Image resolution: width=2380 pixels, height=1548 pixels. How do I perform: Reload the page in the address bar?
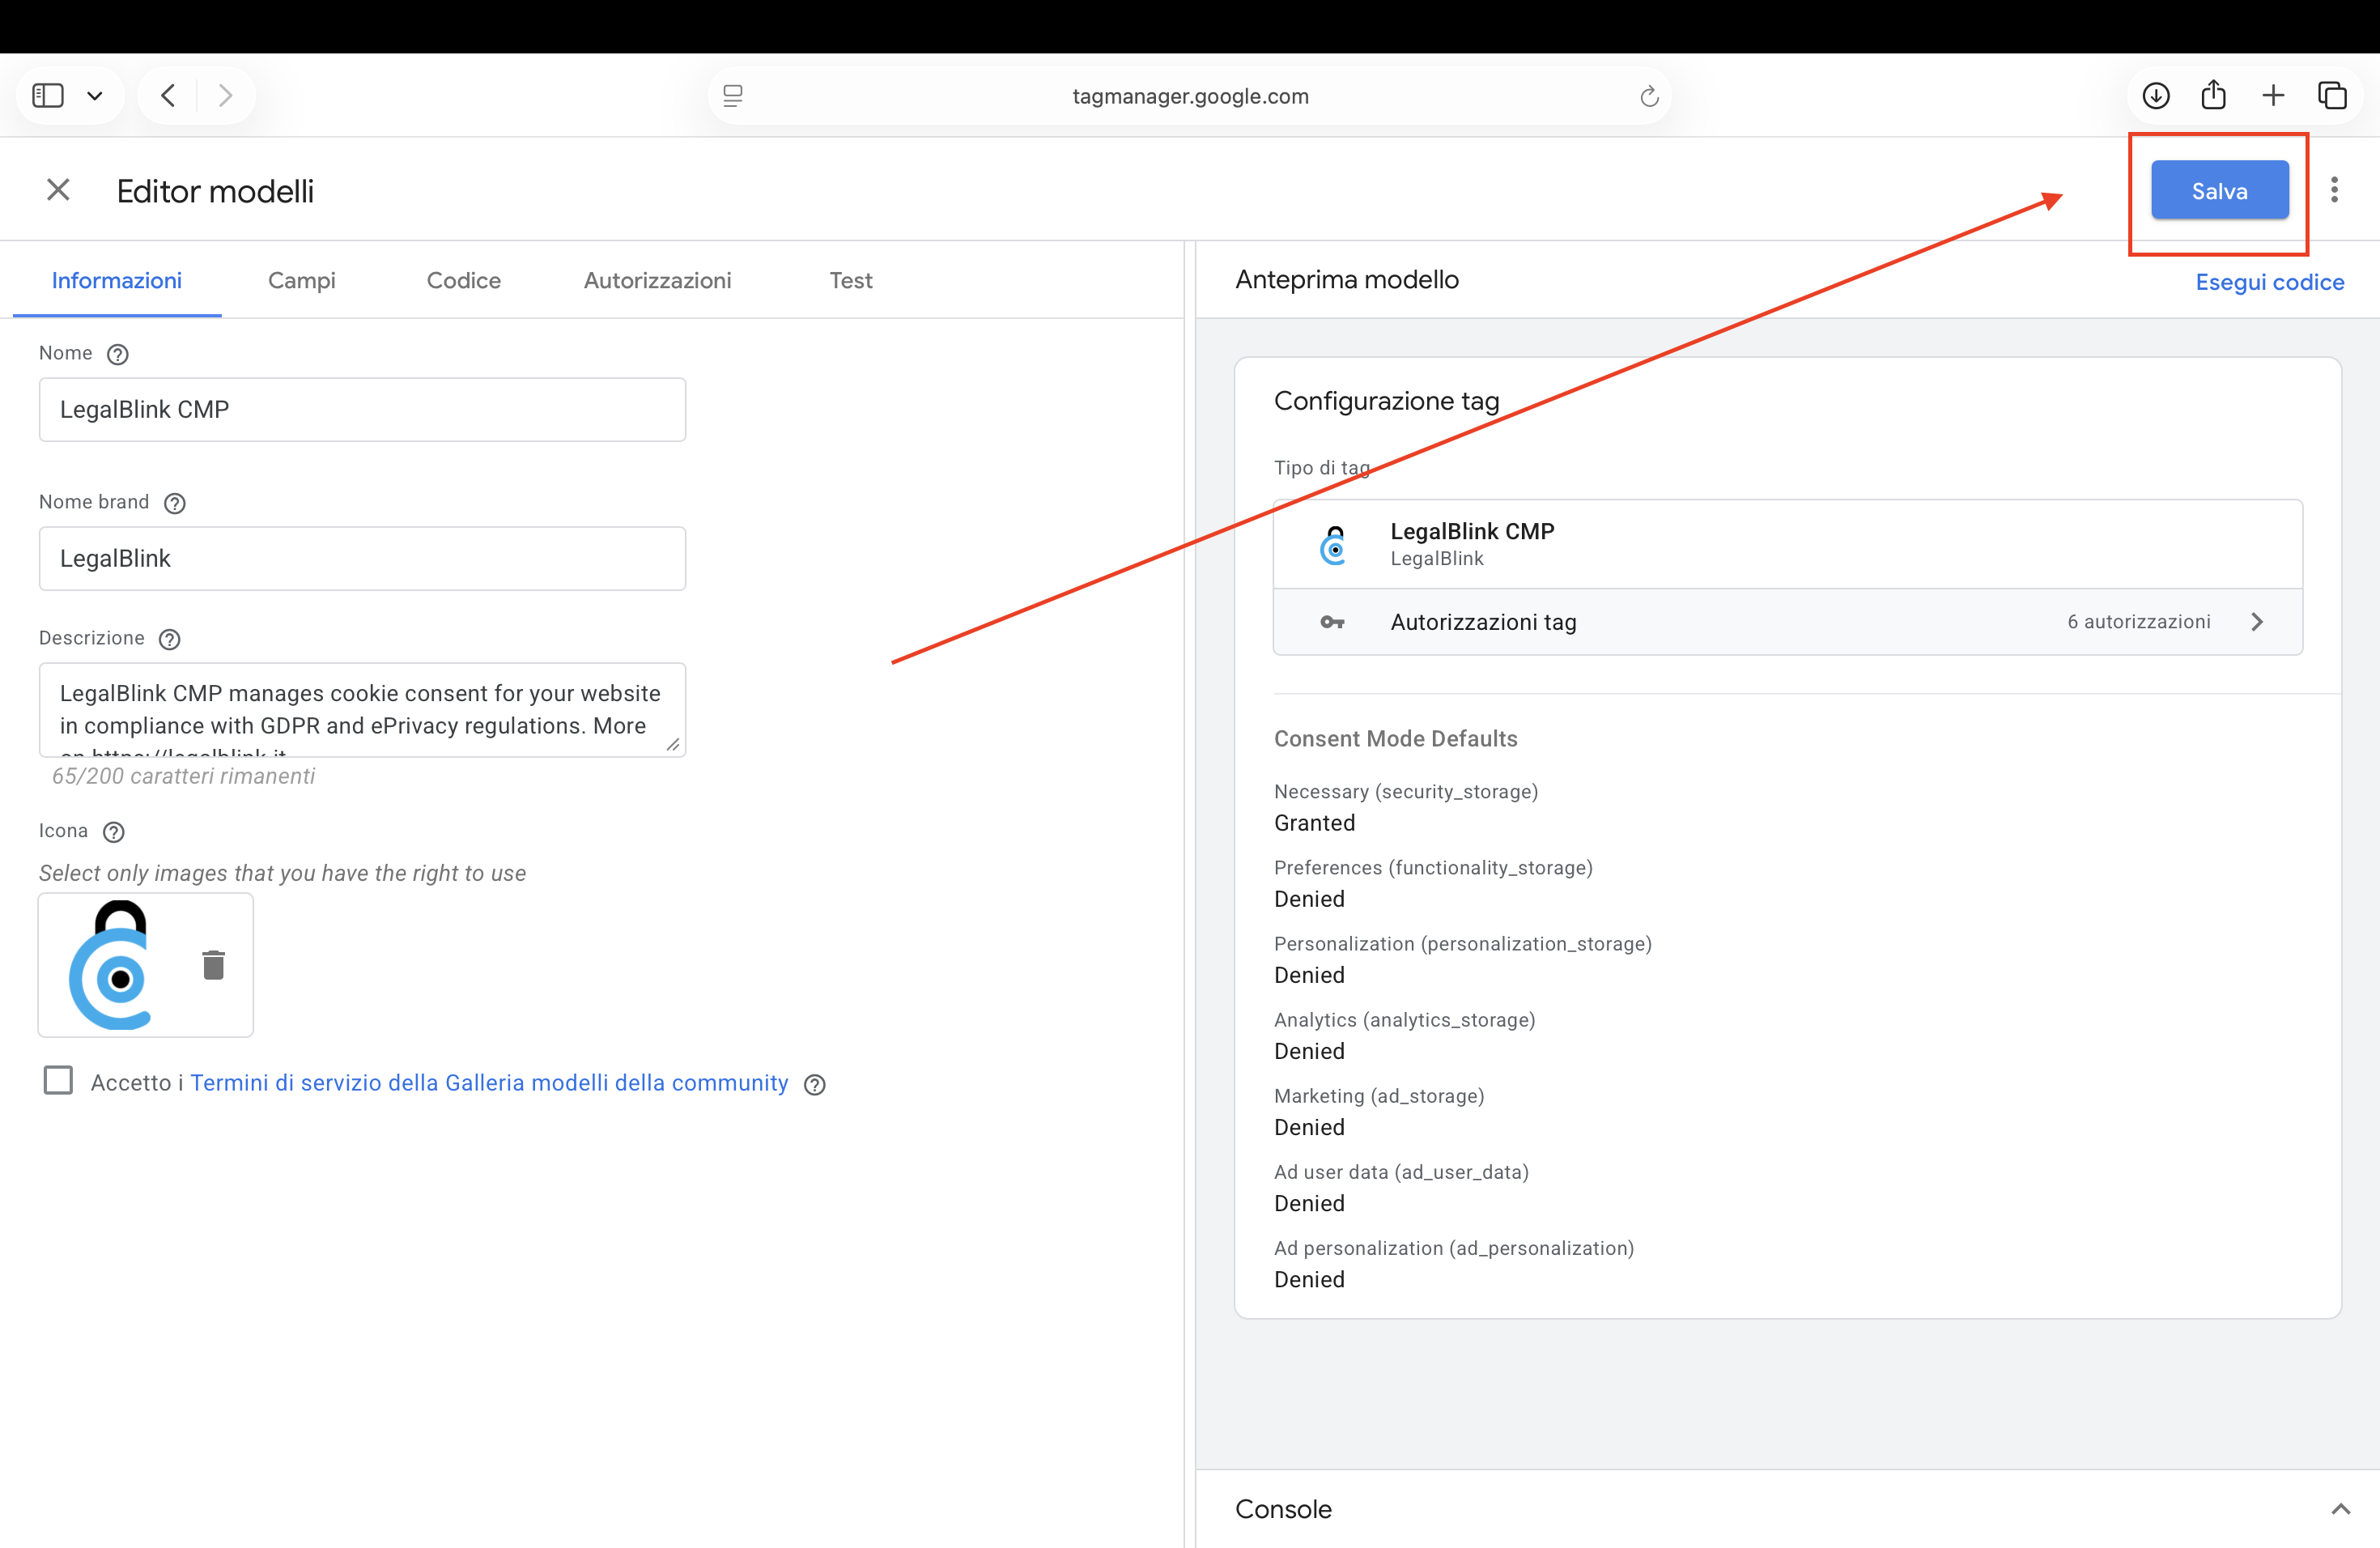(1649, 96)
